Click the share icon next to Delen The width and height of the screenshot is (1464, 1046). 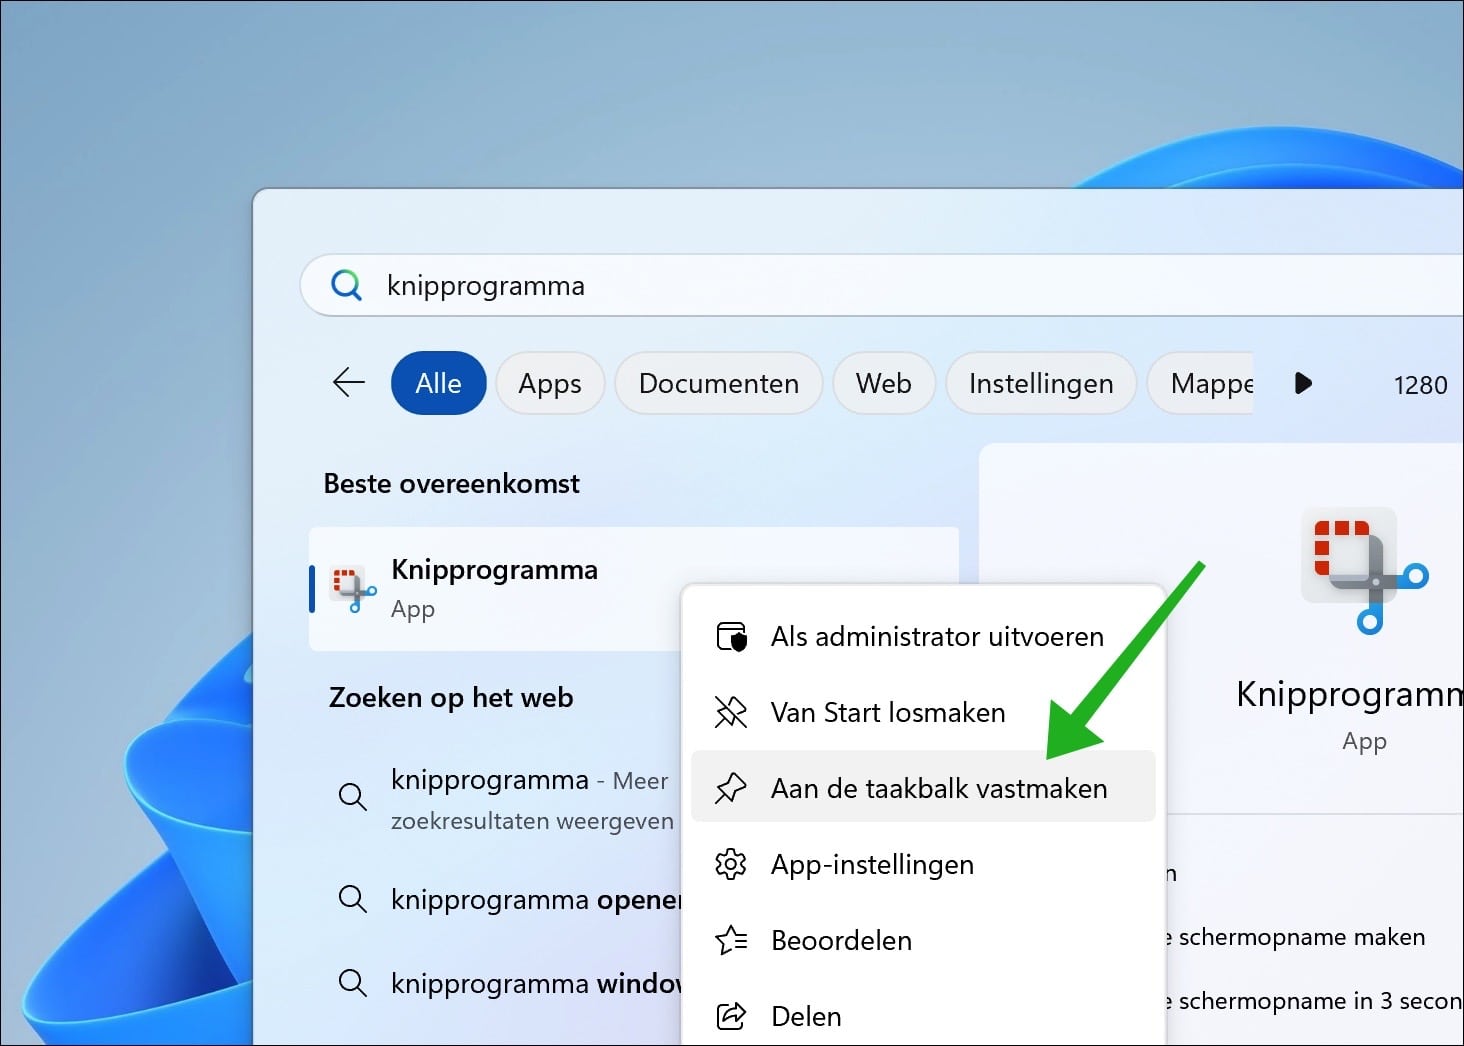(x=731, y=1015)
